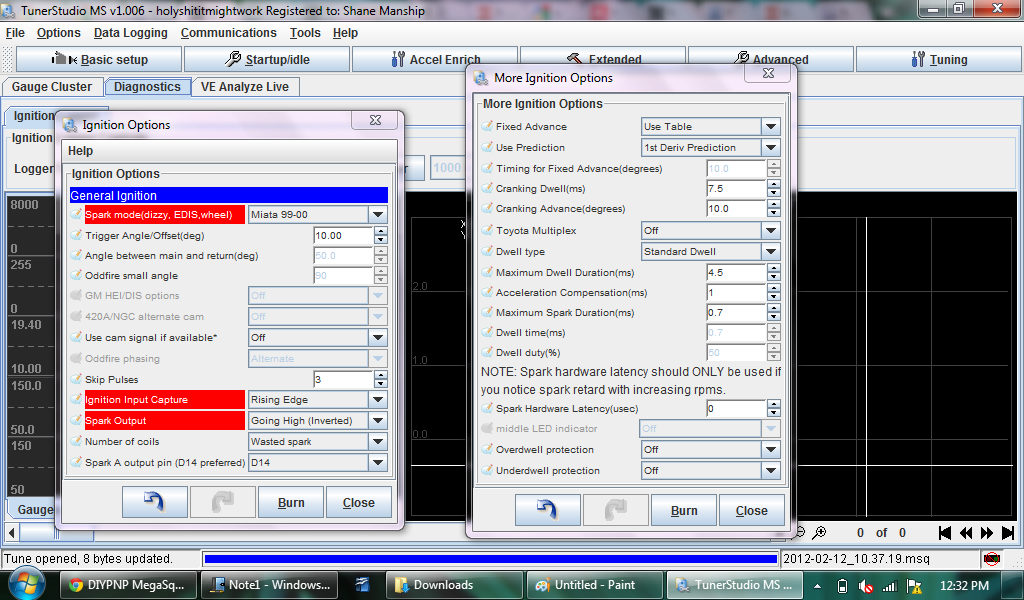Increase the Skip Pulses value with the up arrow
Screen dimensions: 1024x600
[x=381, y=375]
